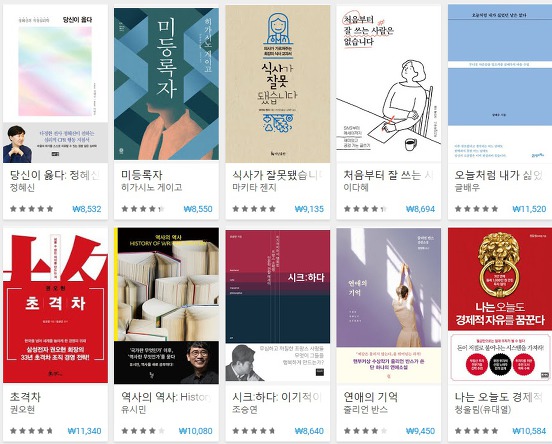This screenshot has height=444, width=552.
Task: Select the 식사가 잘못됐습니다 cover image
Action: pyautogui.click(x=278, y=84)
